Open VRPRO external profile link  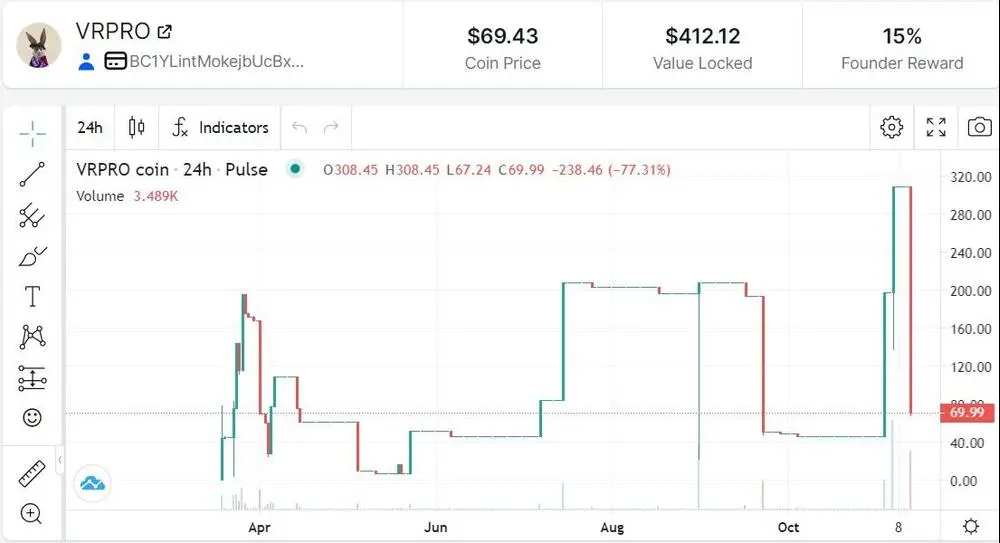click(x=165, y=32)
